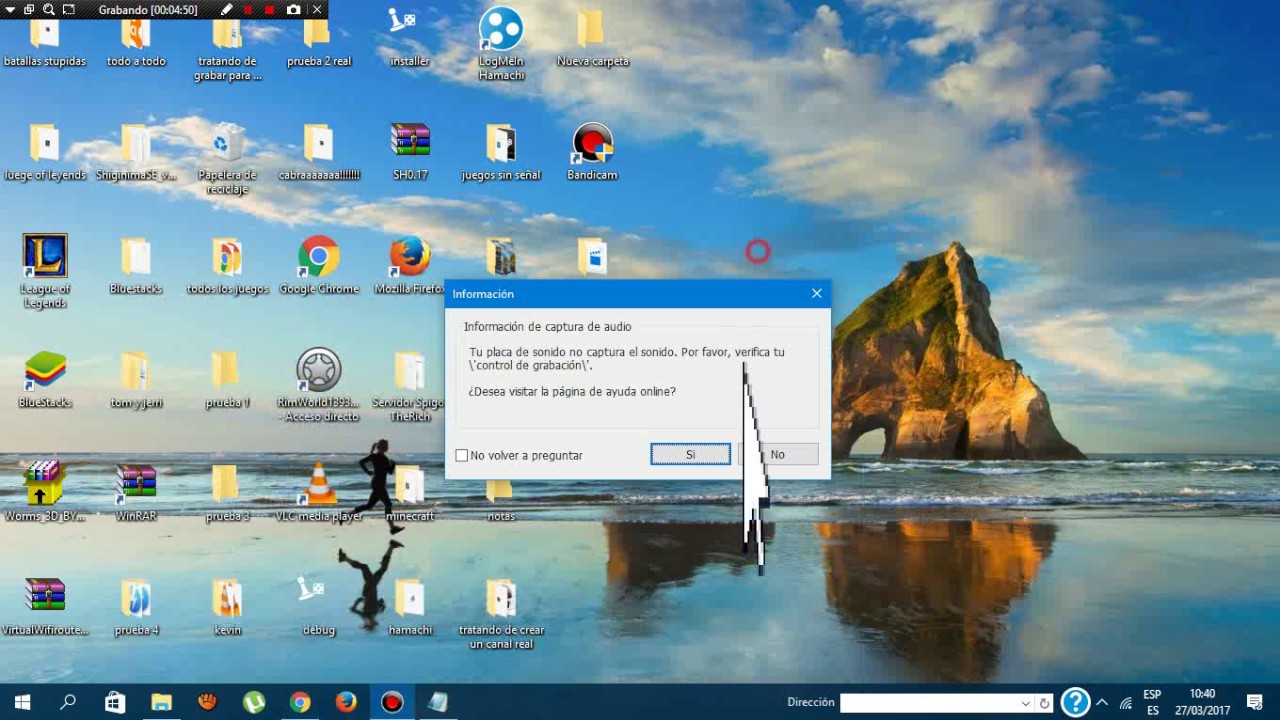
Task: Open clock showing 10:40 27/03/2017
Action: [x=1202, y=702]
